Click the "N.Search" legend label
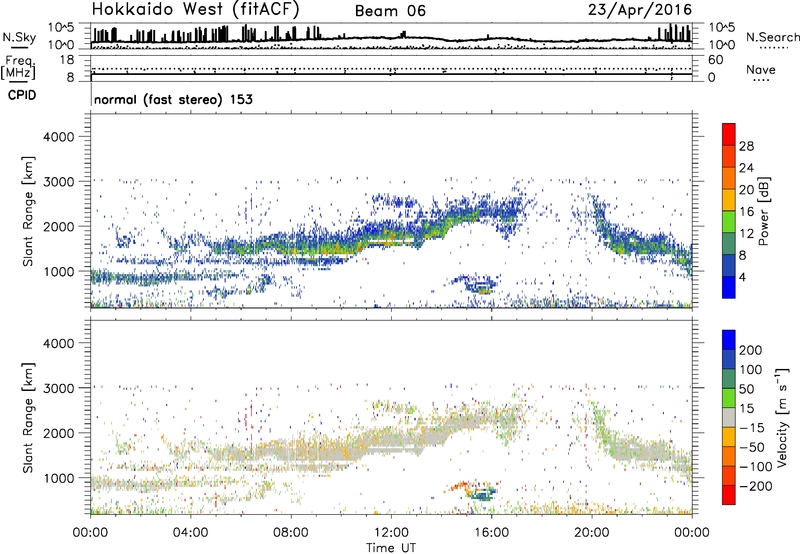 pos(773,37)
